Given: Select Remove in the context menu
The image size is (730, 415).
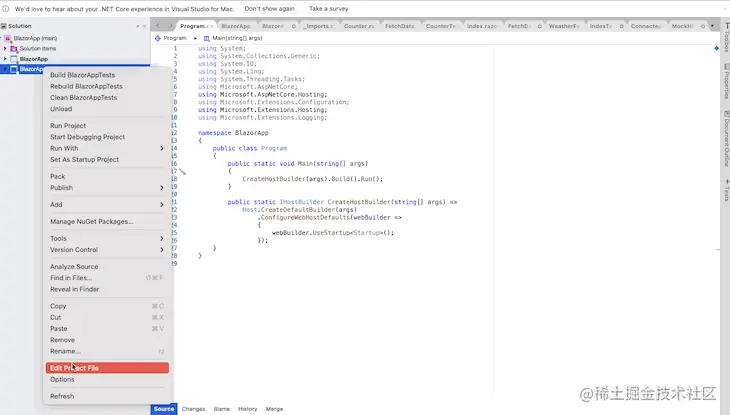Looking at the screenshot, I should pyautogui.click(x=107, y=340).
